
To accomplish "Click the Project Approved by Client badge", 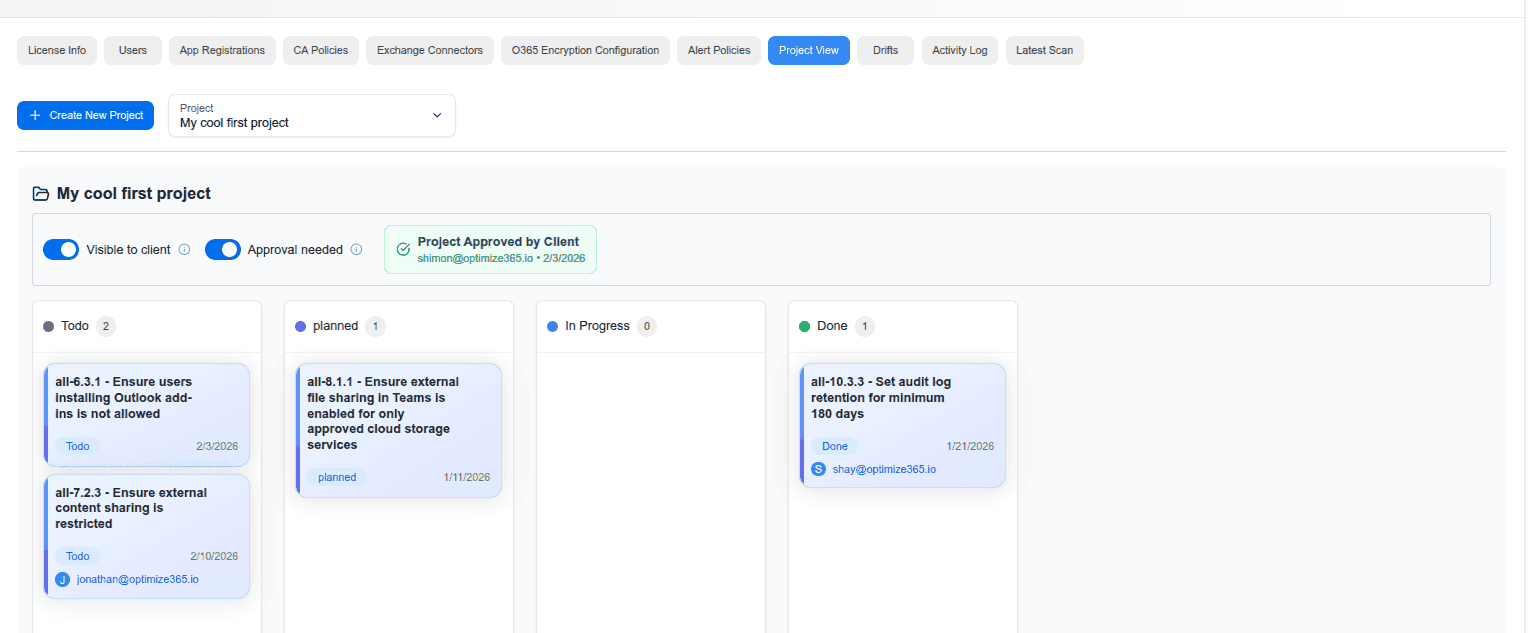I will click(x=490, y=249).
